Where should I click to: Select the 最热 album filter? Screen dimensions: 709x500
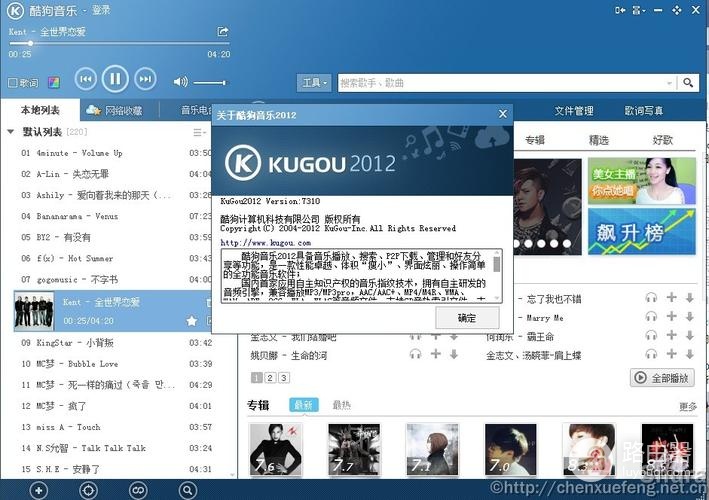tap(341, 405)
